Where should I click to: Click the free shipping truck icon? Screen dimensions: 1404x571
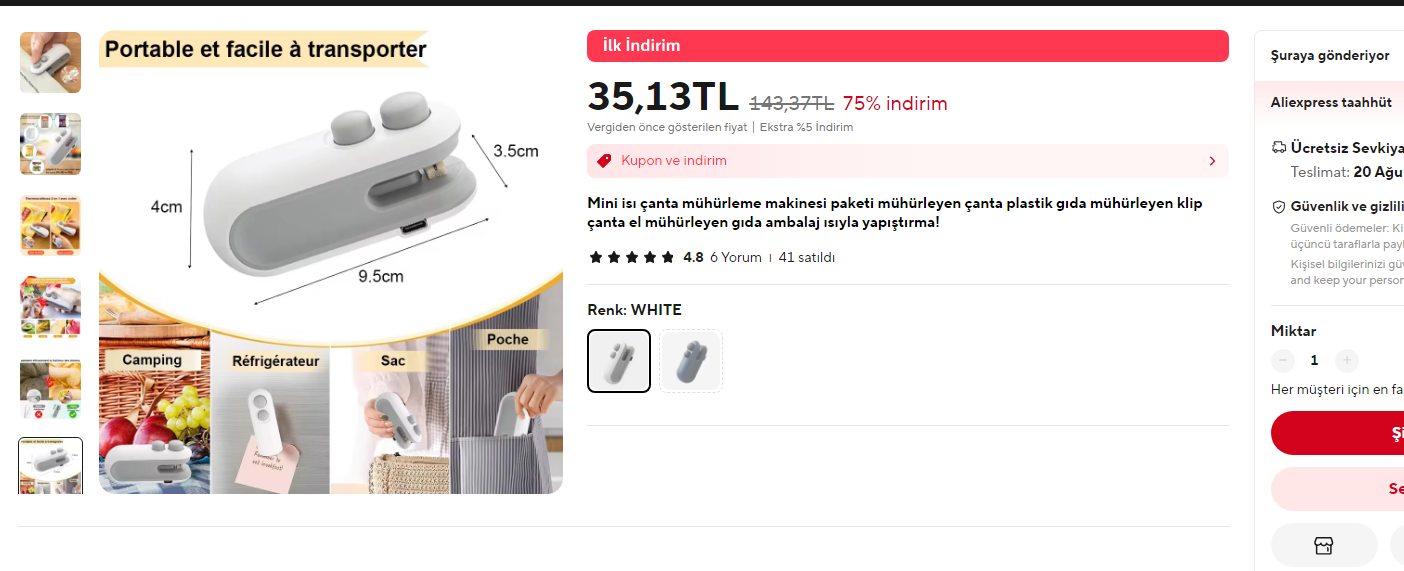tap(1279, 147)
